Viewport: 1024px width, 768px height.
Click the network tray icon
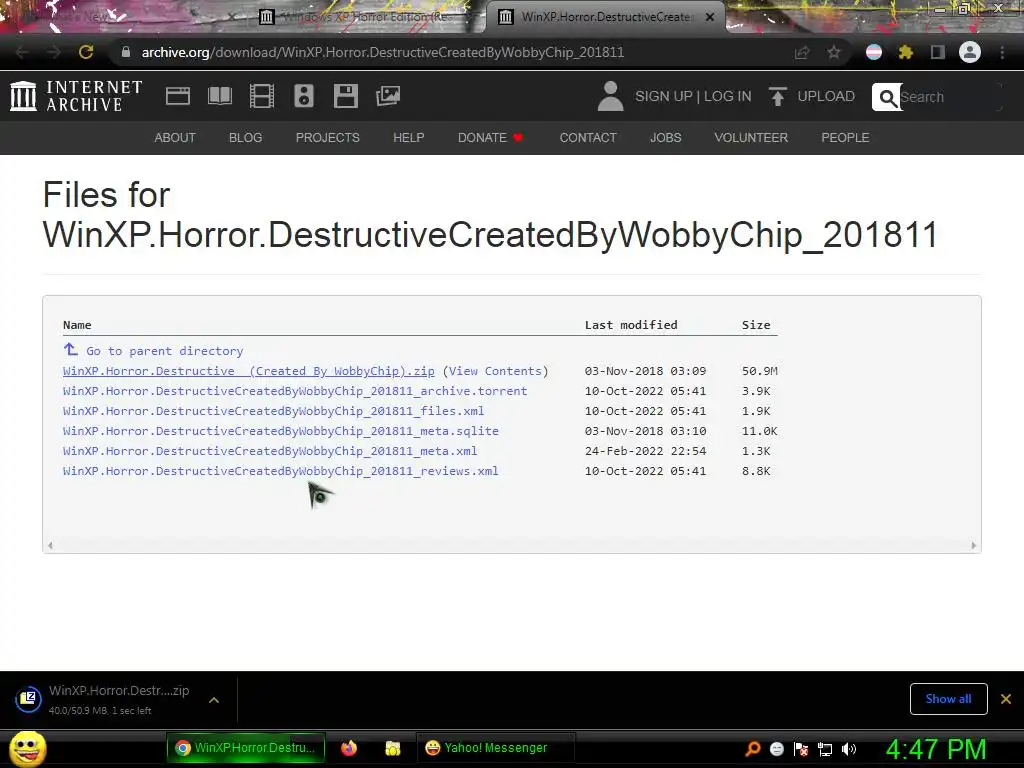[x=825, y=749]
